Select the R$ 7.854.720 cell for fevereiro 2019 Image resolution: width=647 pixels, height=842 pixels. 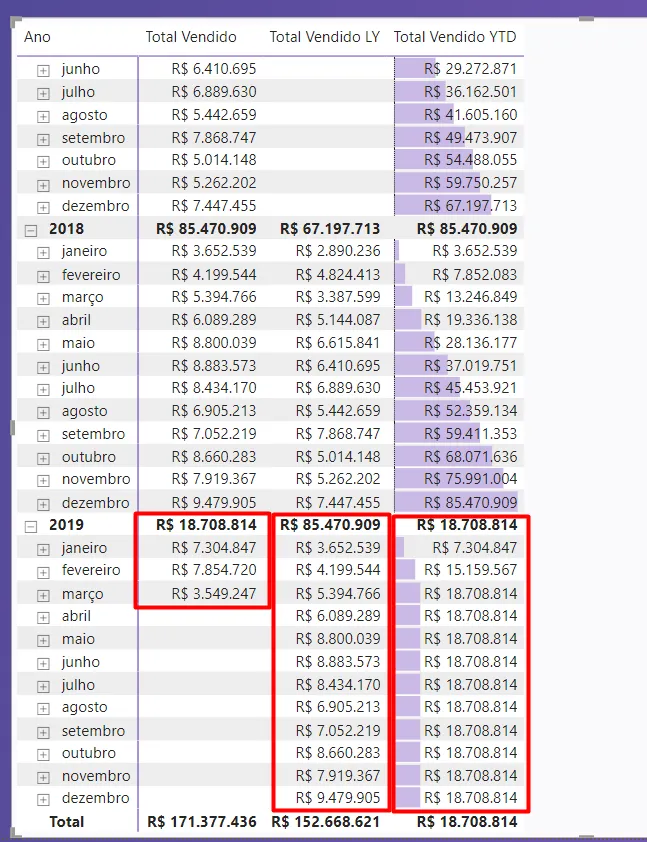pyautogui.click(x=214, y=570)
